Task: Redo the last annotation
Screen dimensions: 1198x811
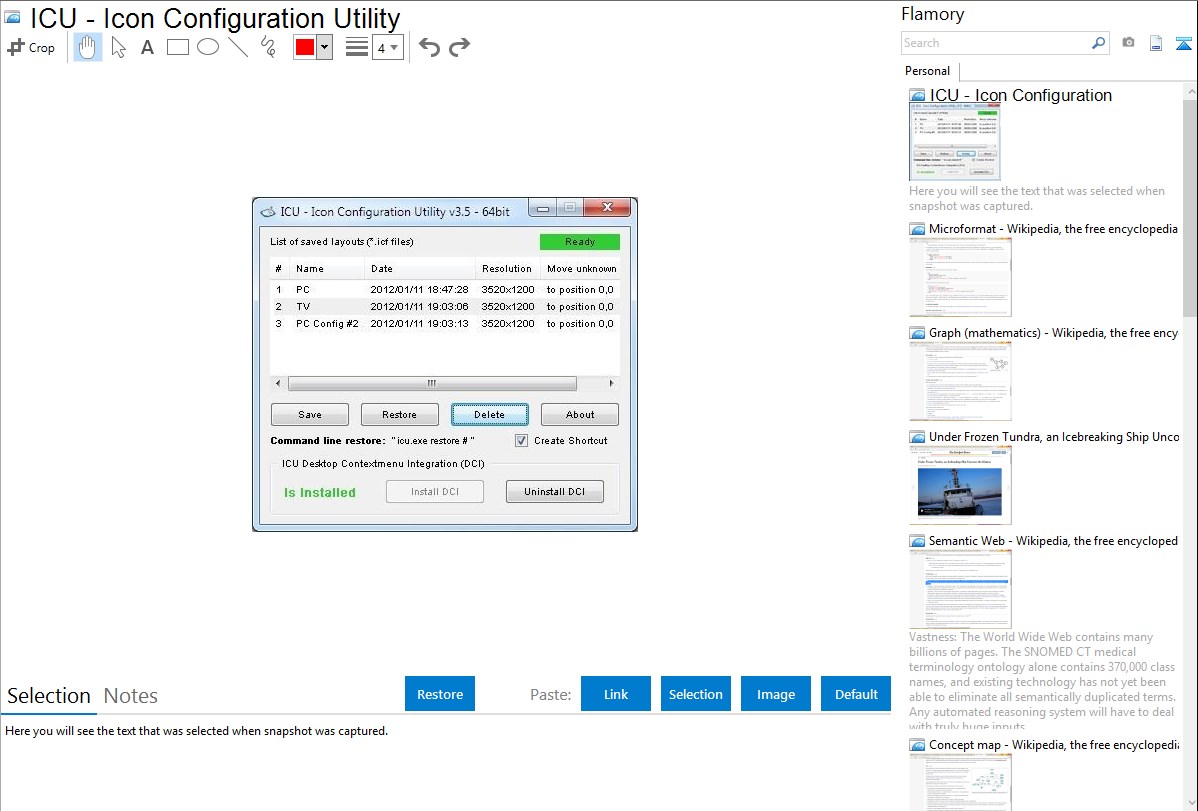Action: pos(459,47)
